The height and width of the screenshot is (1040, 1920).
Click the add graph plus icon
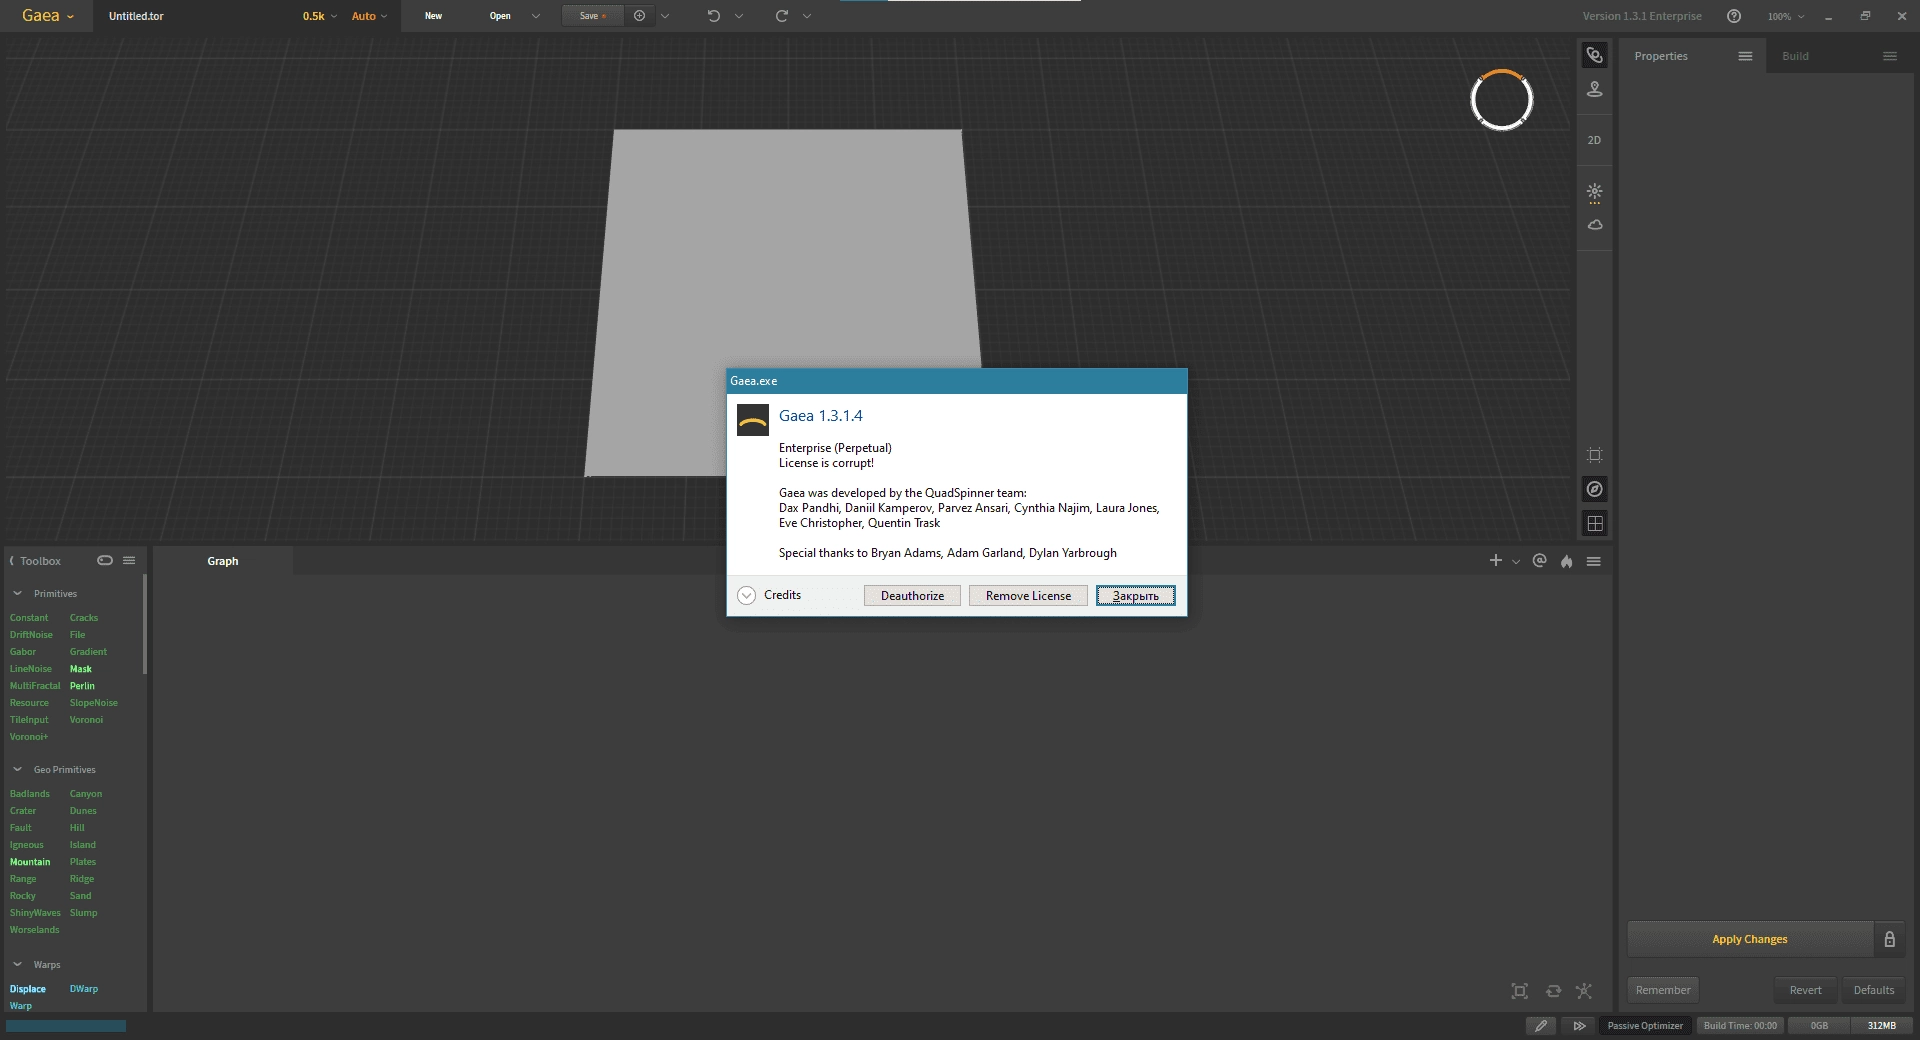pyautogui.click(x=1496, y=561)
